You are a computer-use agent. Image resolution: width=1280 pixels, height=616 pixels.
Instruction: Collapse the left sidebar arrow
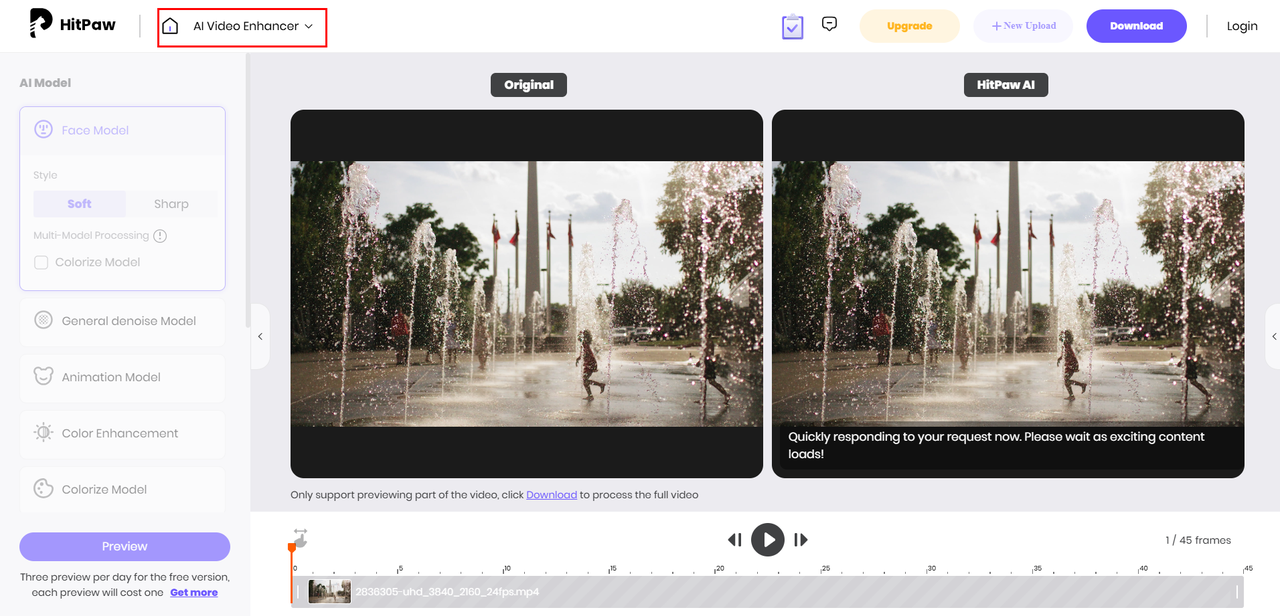click(x=260, y=337)
